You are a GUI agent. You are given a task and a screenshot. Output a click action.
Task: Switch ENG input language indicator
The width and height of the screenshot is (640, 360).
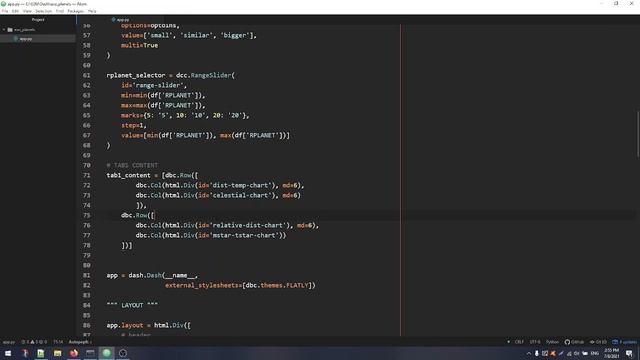pos(595,353)
